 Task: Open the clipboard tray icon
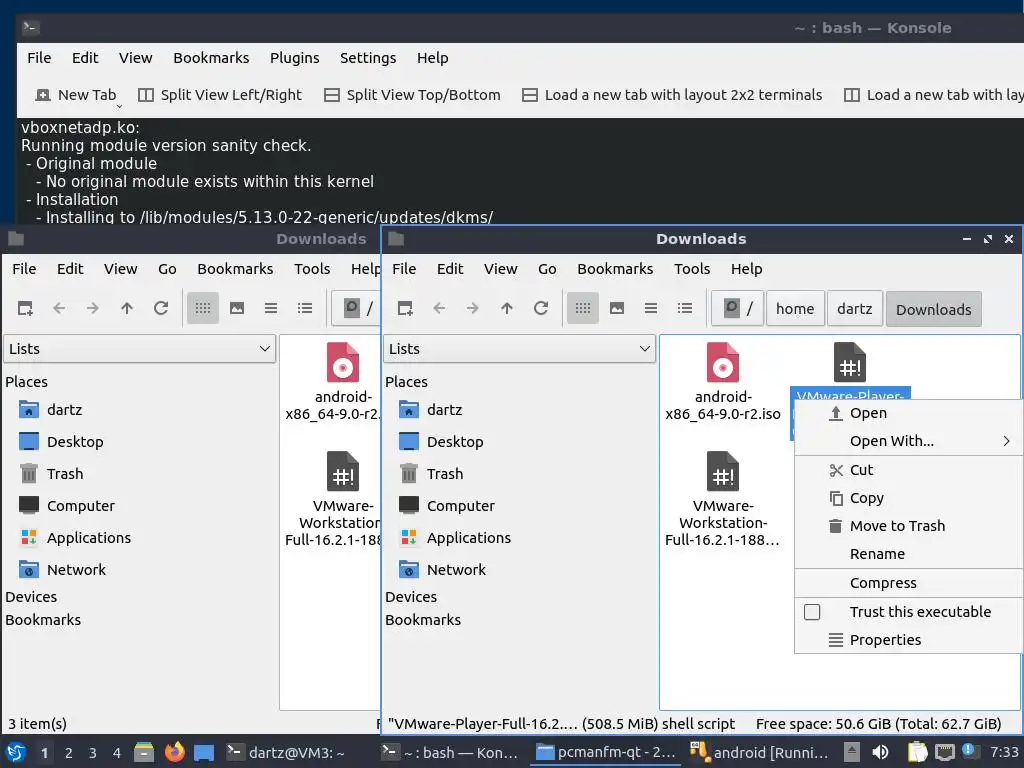pyautogui.click(x=917, y=752)
